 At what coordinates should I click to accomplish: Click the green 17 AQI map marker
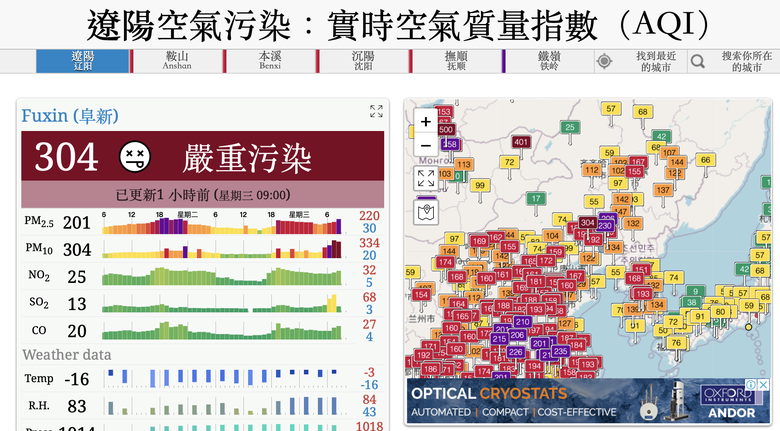coord(536,199)
